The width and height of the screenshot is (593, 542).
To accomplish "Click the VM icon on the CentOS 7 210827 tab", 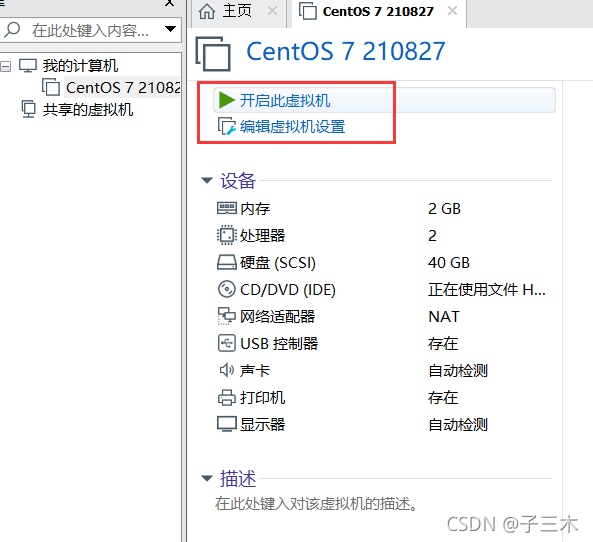I will click(308, 11).
